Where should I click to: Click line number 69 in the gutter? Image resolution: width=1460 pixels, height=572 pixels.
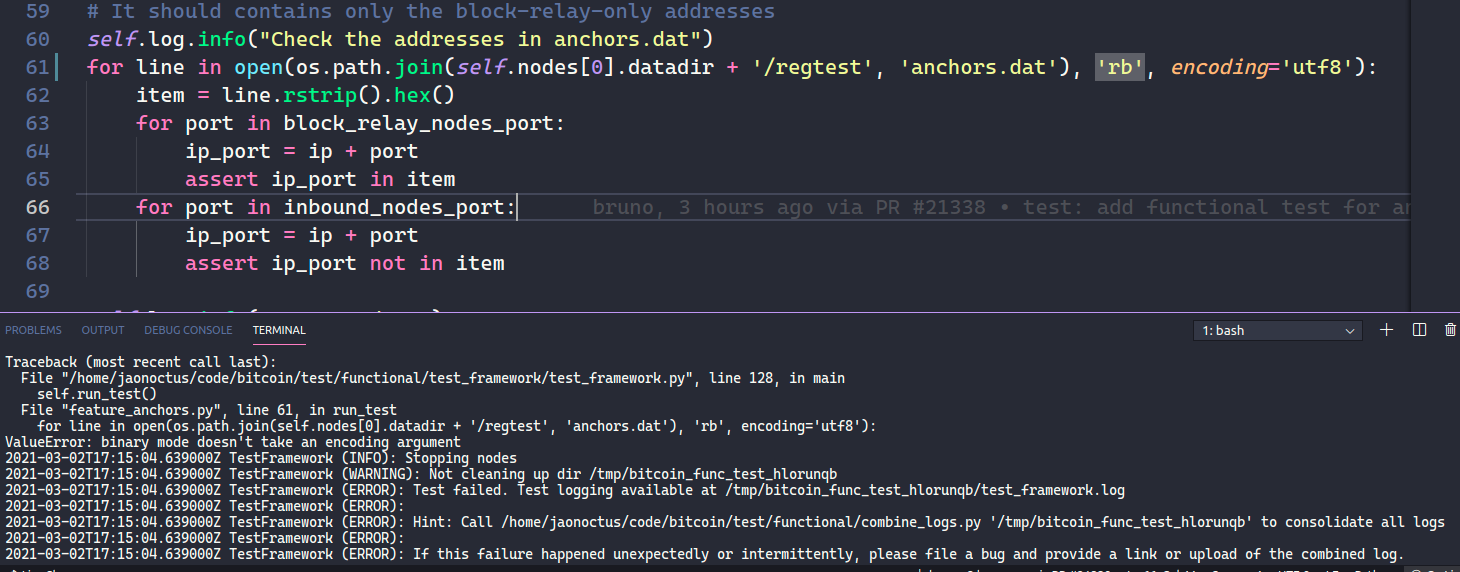[37, 292]
